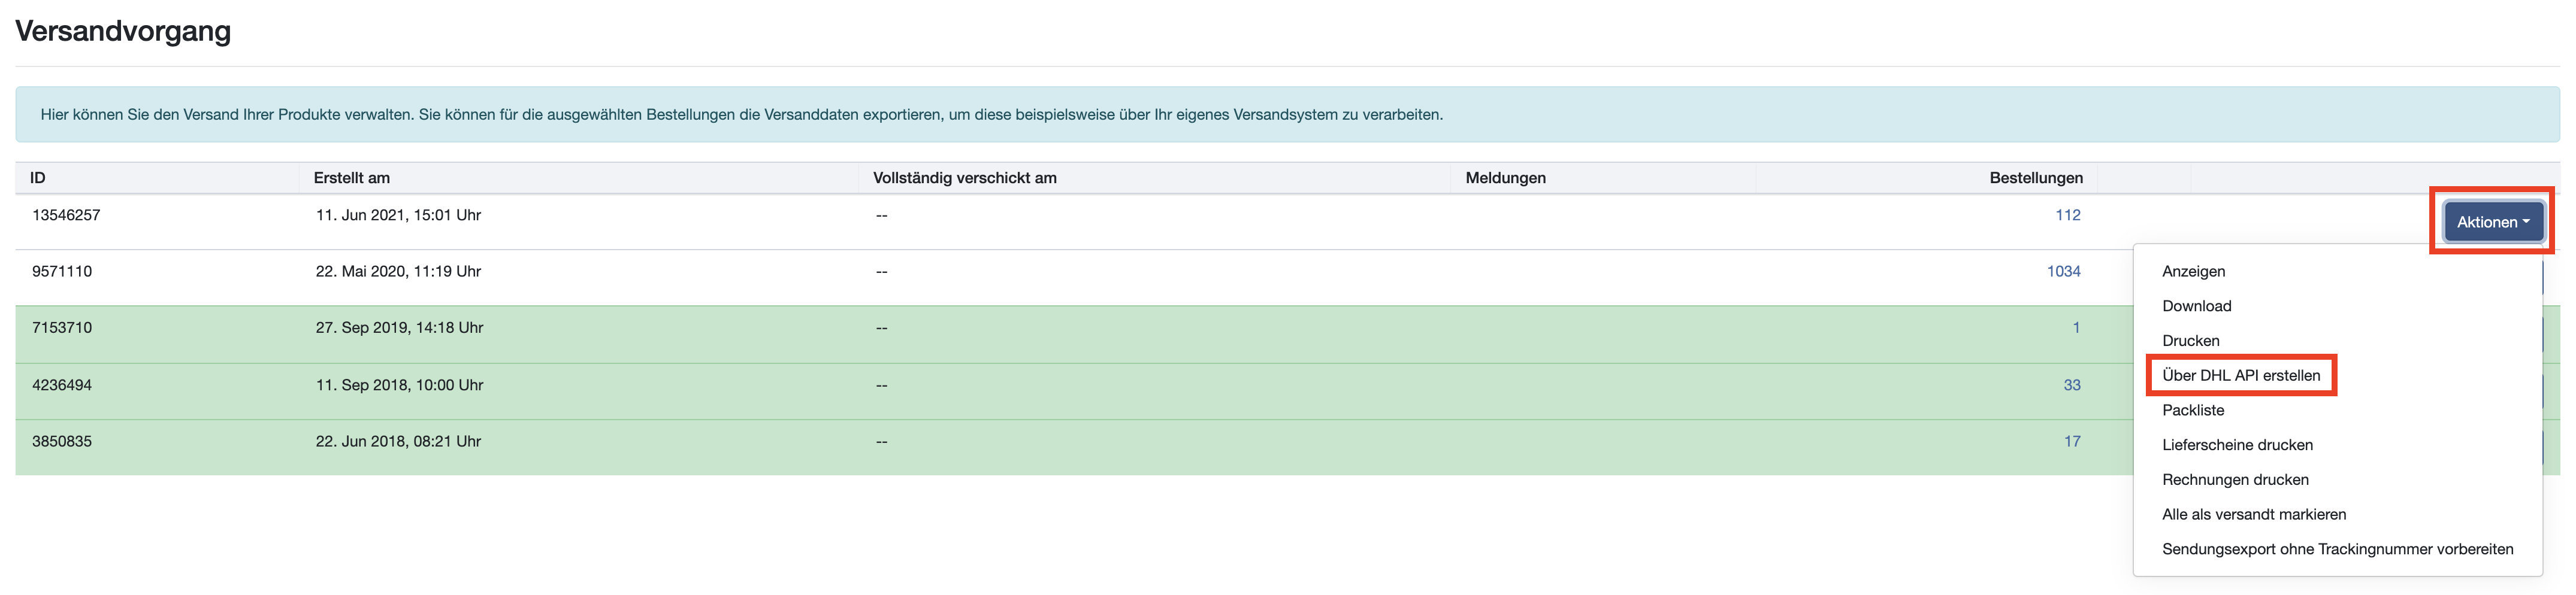2576x595 pixels.
Task: Click the Meldungen column header
Action: [1504, 178]
